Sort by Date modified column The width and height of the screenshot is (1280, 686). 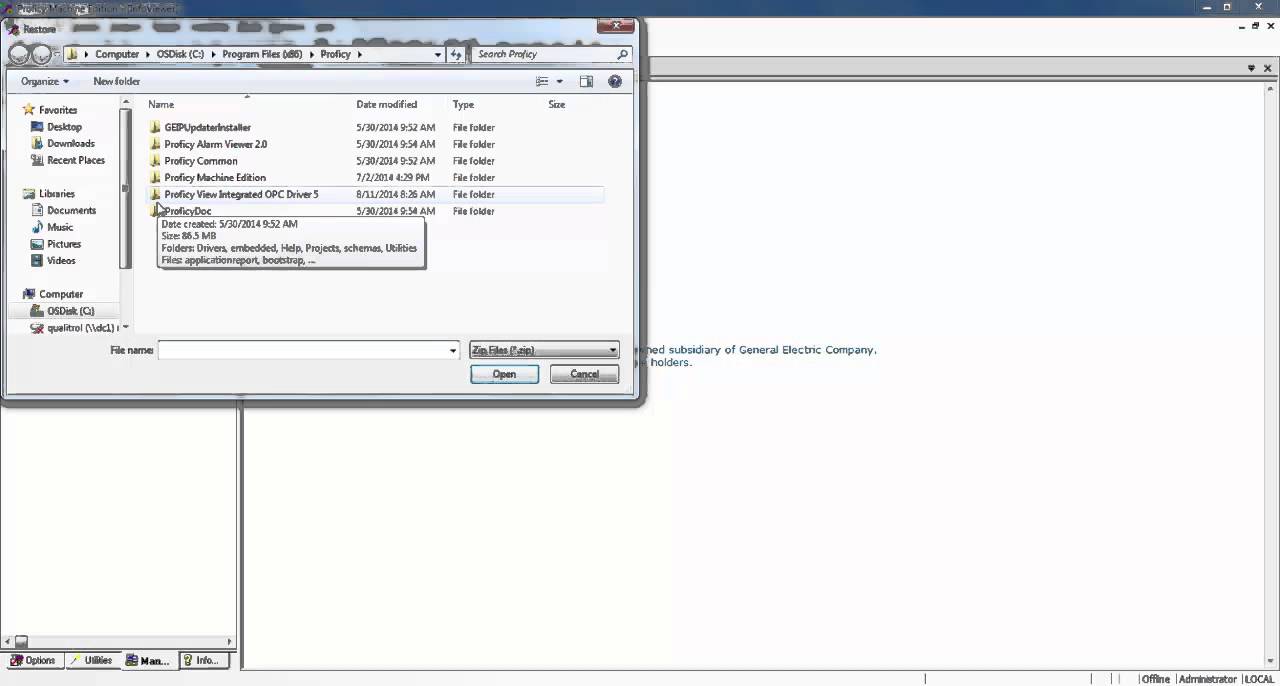click(386, 104)
